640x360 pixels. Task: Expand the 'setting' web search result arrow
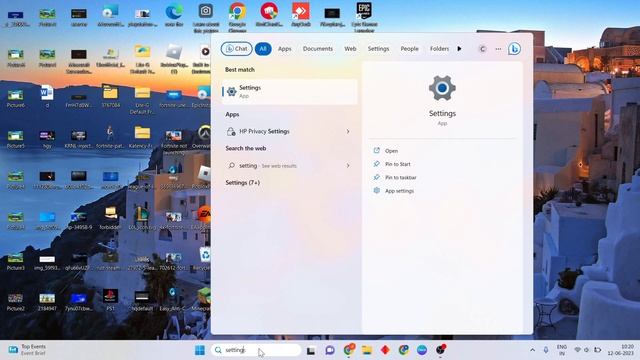coord(348,166)
